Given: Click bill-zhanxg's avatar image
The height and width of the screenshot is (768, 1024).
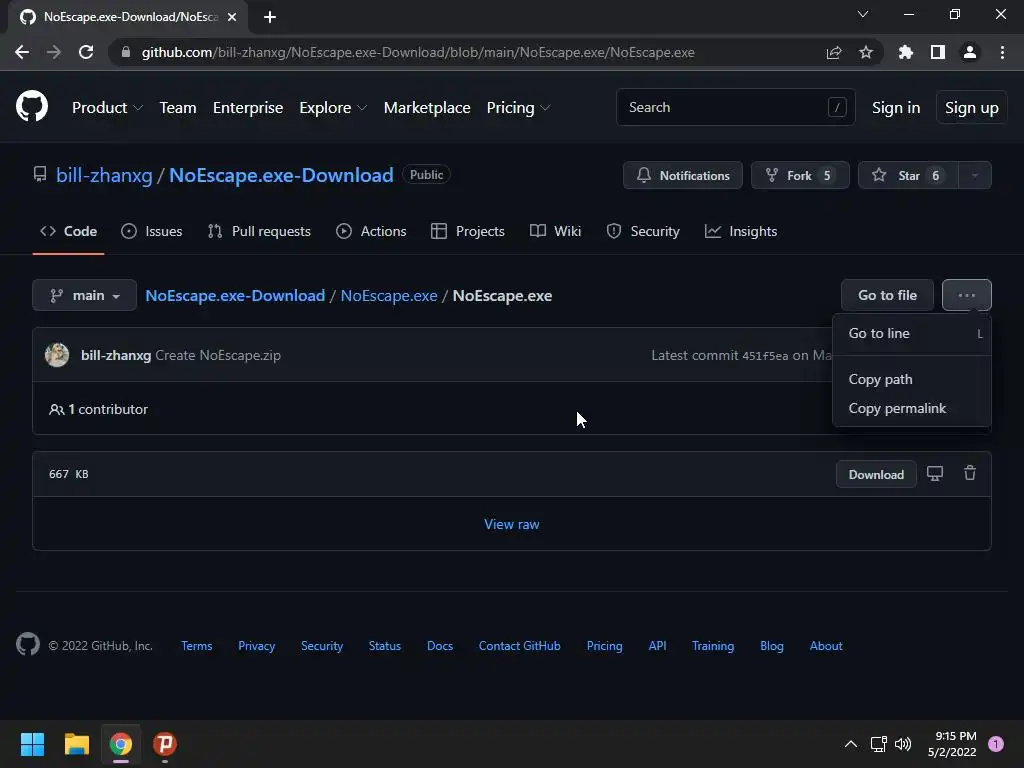Looking at the screenshot, I should [57, 355].
